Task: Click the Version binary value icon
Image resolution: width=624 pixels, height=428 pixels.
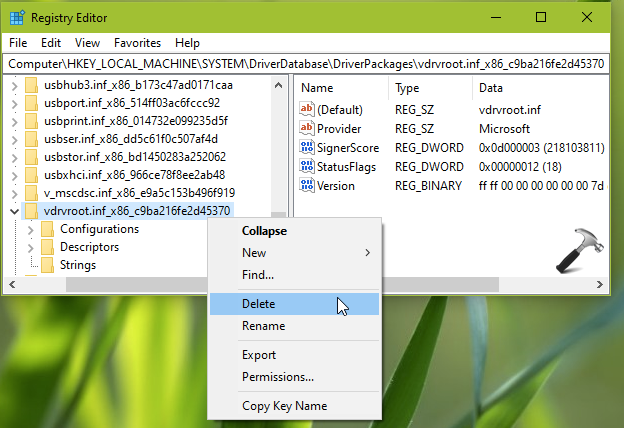Action: point(307,186)
